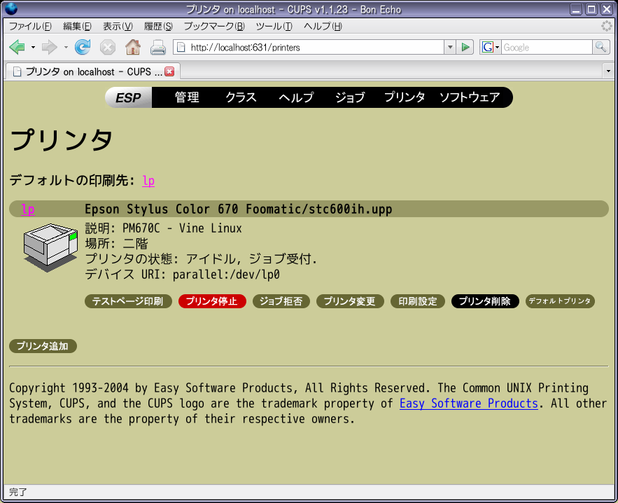
Task: Reload the page with the refresh icon
Action: pyautogui.click(x=83, y=47)
